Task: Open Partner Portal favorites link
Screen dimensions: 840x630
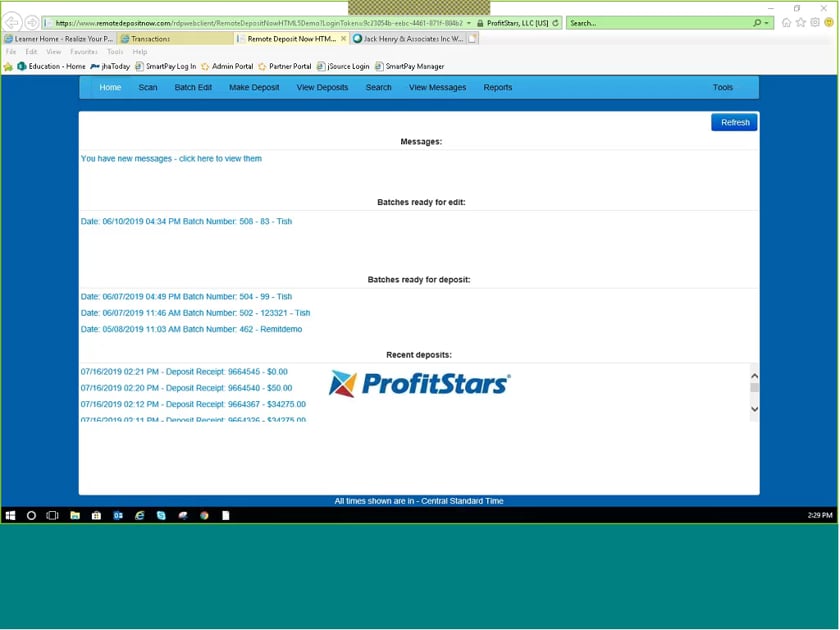Action: click(284, 66)
